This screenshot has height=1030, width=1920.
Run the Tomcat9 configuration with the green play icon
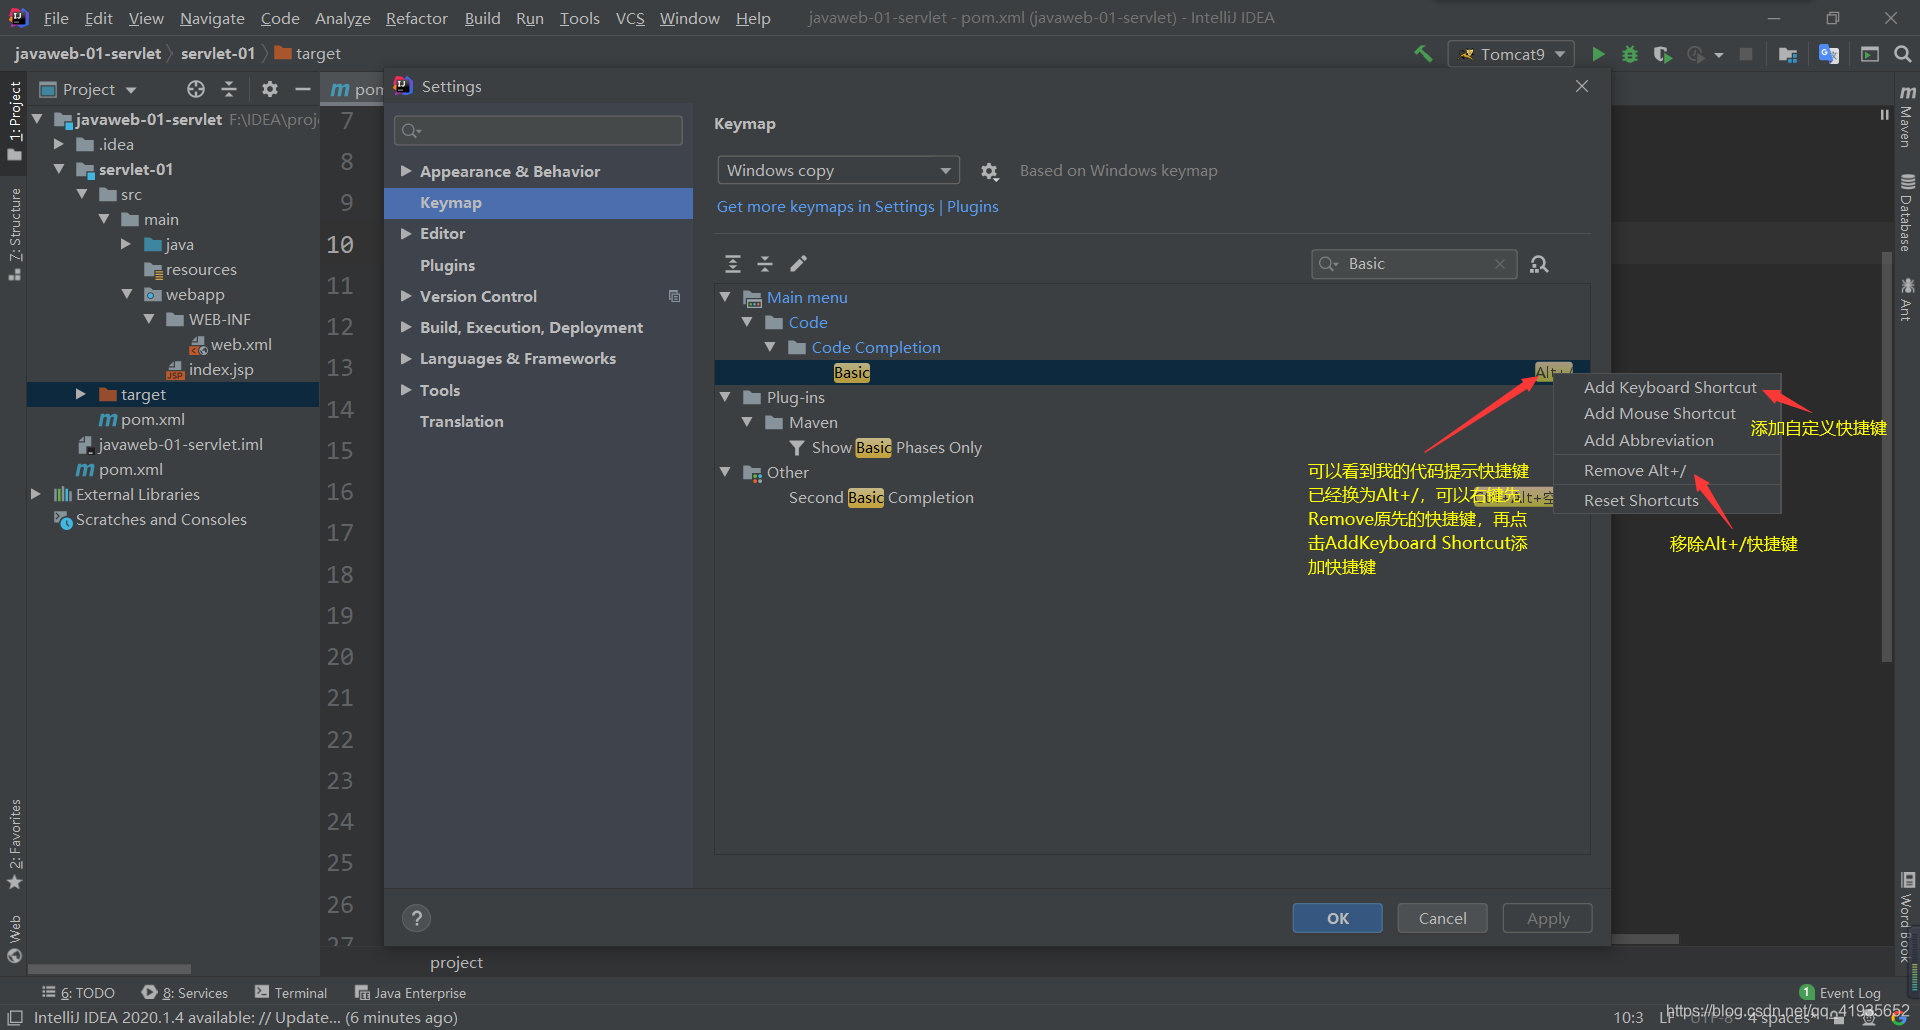[x=1598, y=54]
